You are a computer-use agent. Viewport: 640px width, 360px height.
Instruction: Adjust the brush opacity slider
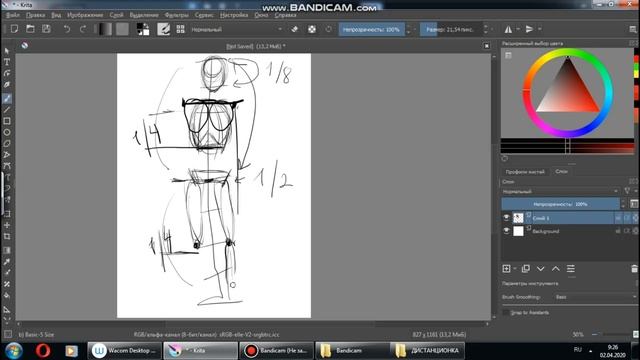point(371,29)
